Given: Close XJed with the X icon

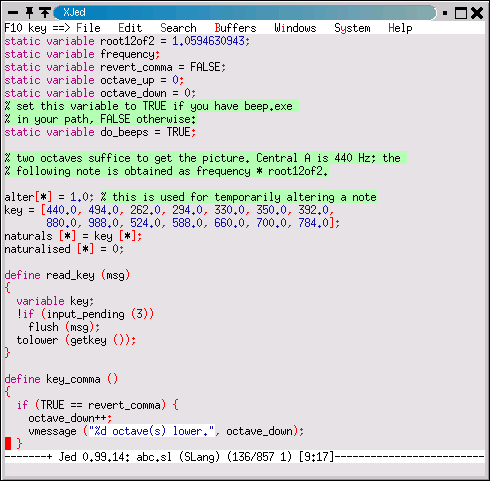Looking at the screenshot, I should pos(477,13).
